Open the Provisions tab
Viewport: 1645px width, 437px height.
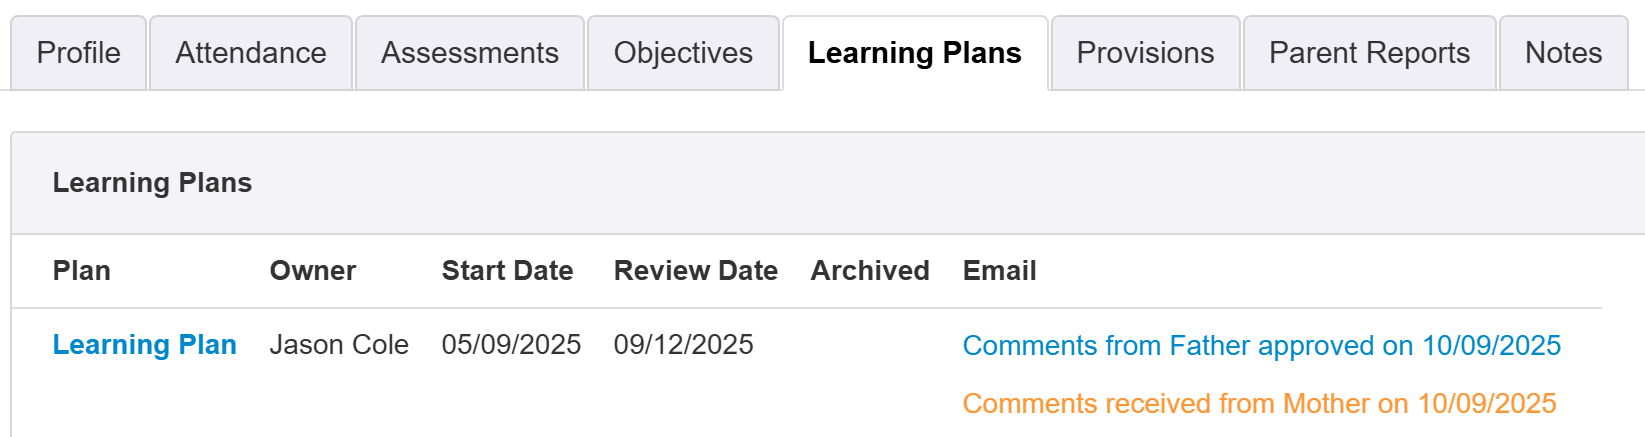[x=1145, y=53]
